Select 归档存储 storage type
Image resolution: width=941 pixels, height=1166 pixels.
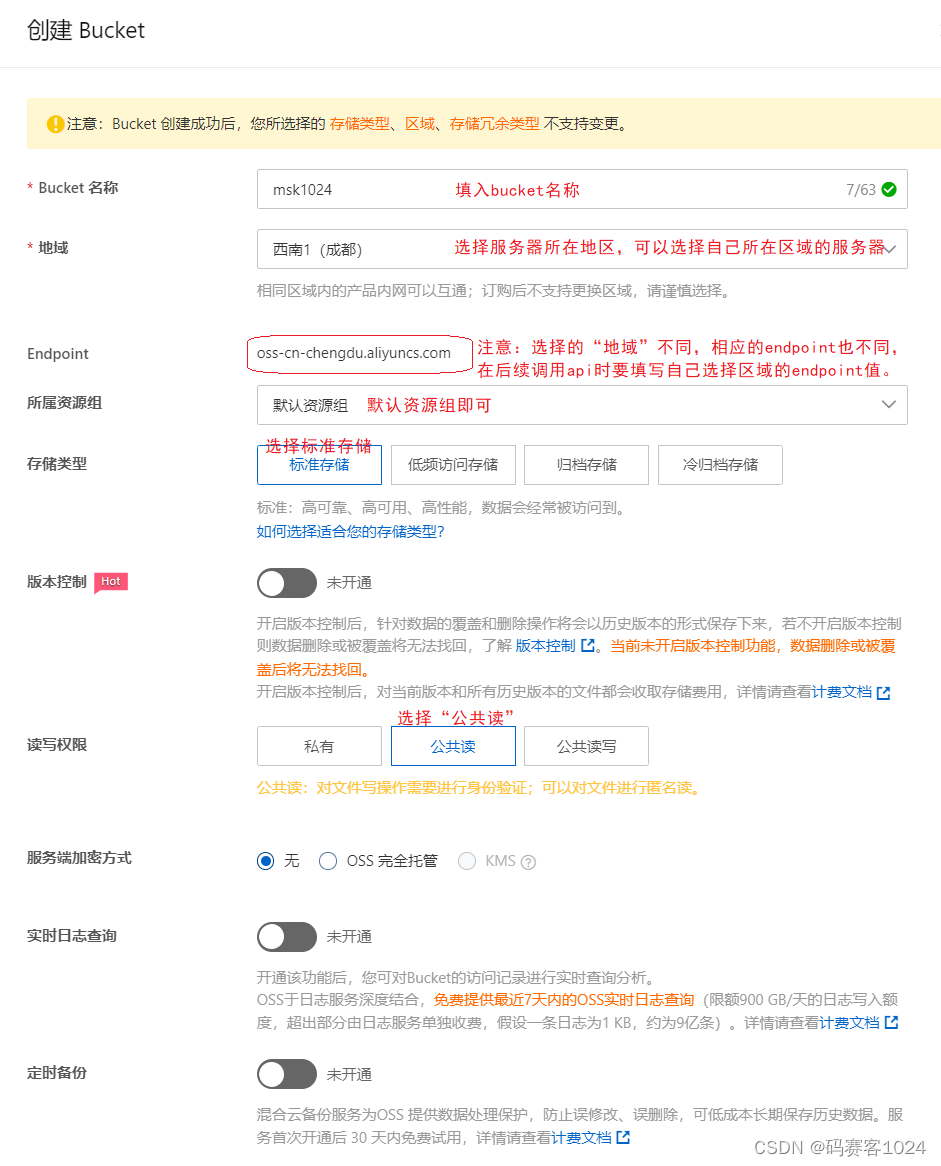[x=586, y=465]
